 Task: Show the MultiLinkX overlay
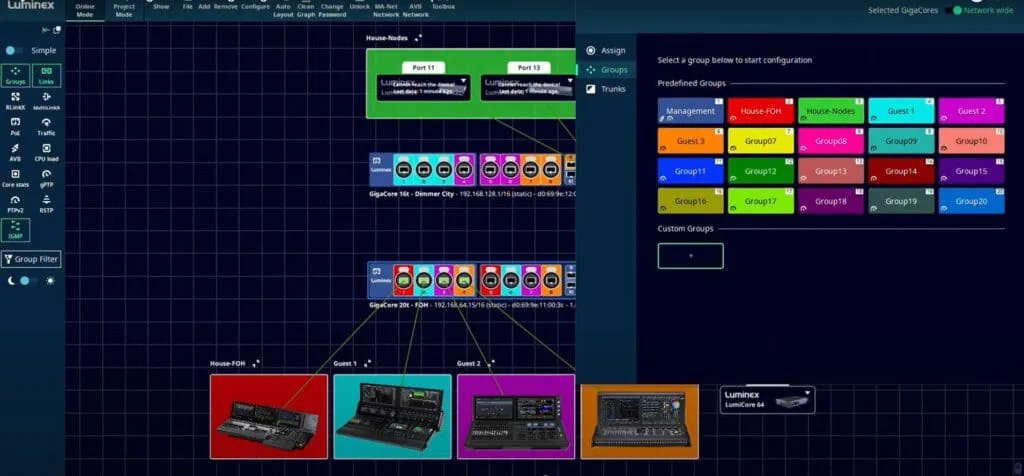(46, 101)
